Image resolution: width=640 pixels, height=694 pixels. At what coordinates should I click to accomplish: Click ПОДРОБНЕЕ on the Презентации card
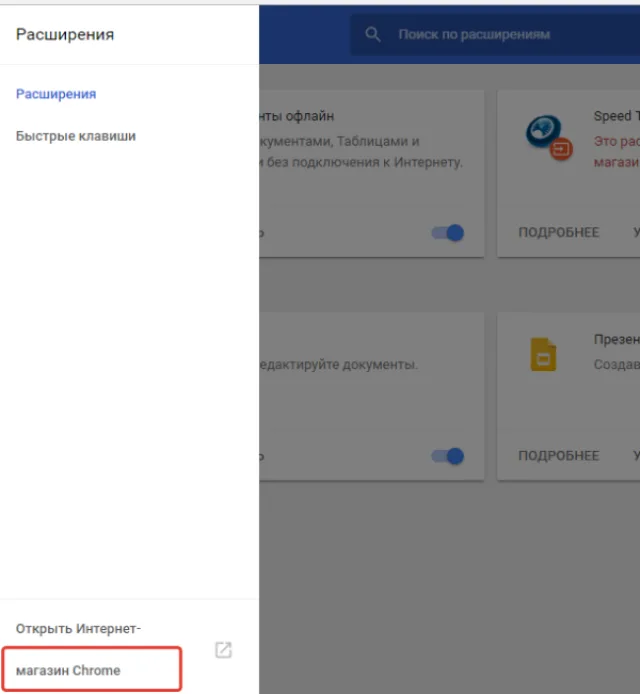(x=559, y=455)
